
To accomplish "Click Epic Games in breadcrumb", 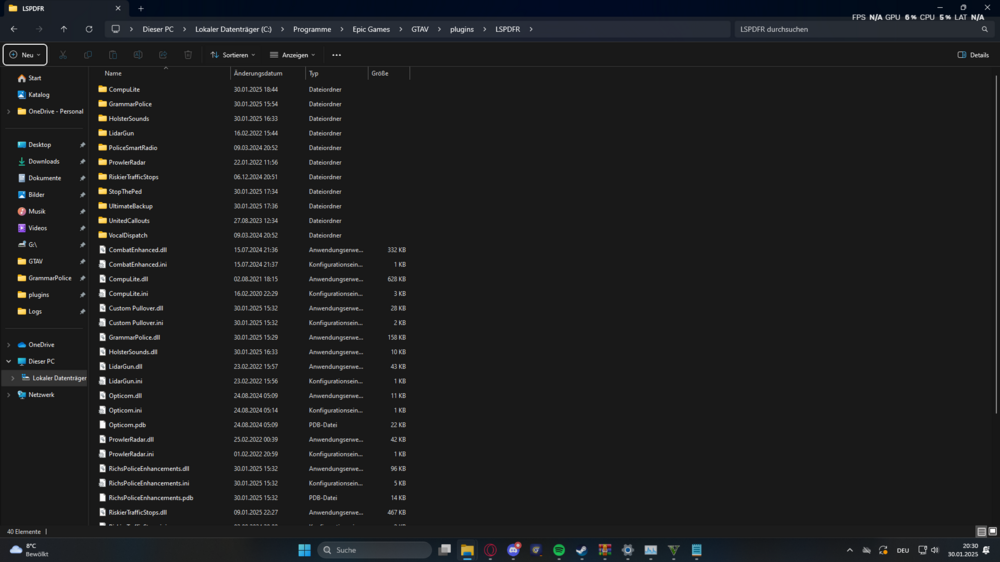I will coord(371,29).
